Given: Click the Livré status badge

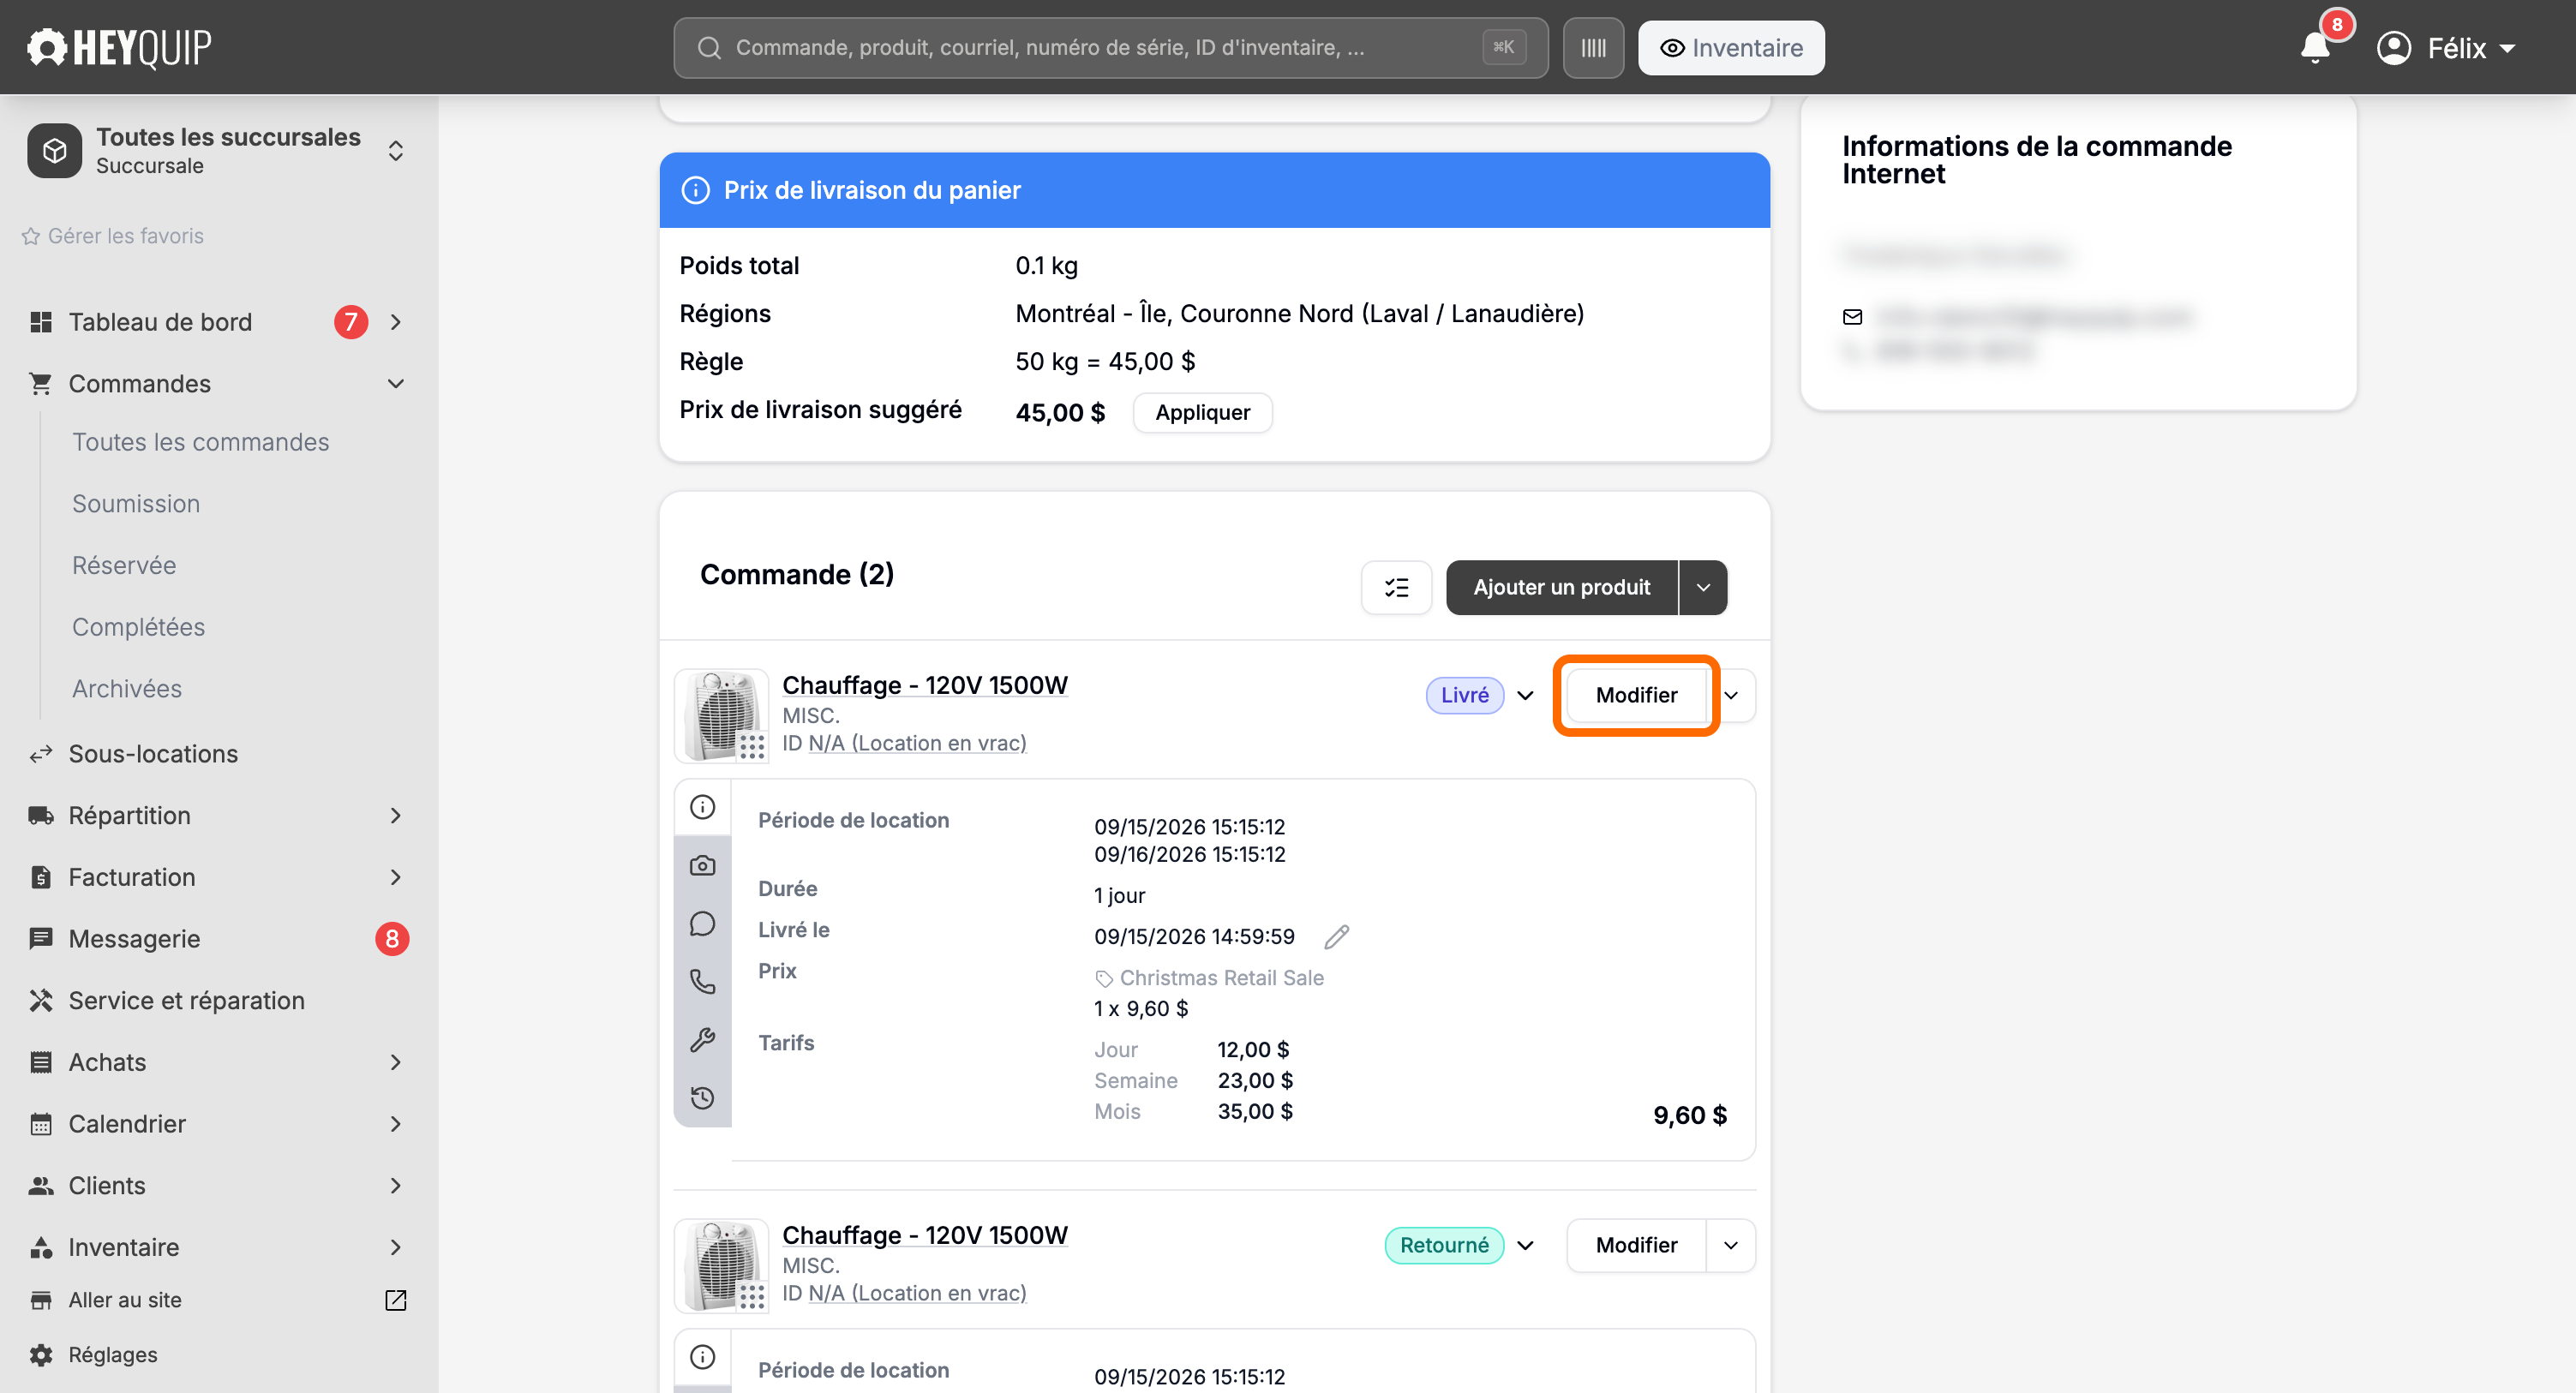Looking at the screenshot, I should click(1465, 695).
